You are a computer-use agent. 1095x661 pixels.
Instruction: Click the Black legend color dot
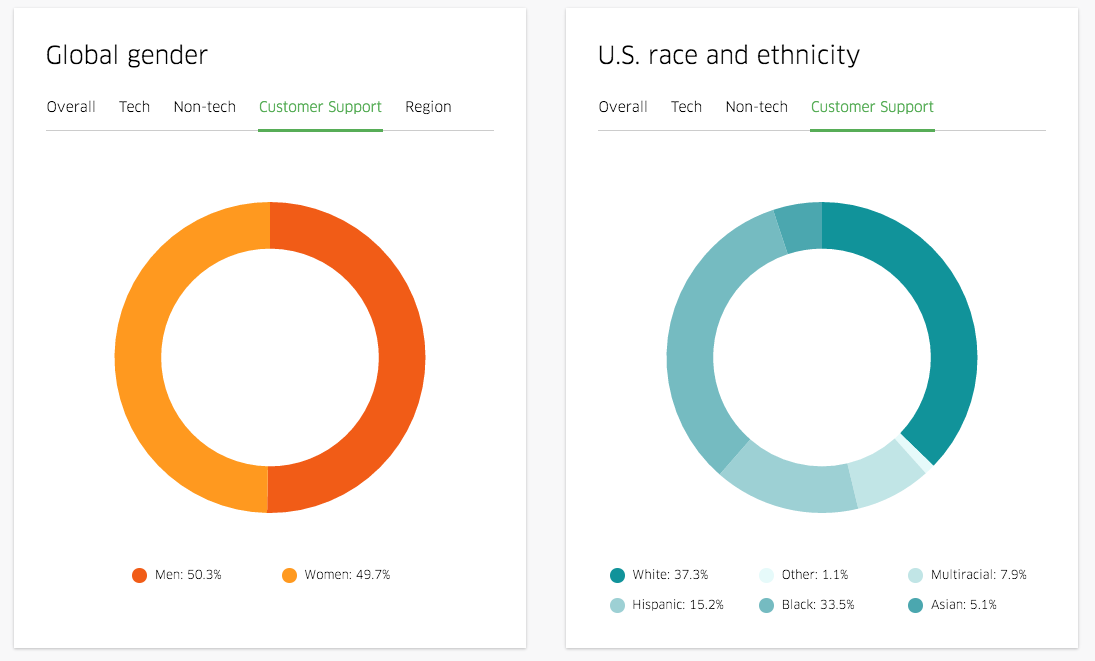click(x=766, y=605)
